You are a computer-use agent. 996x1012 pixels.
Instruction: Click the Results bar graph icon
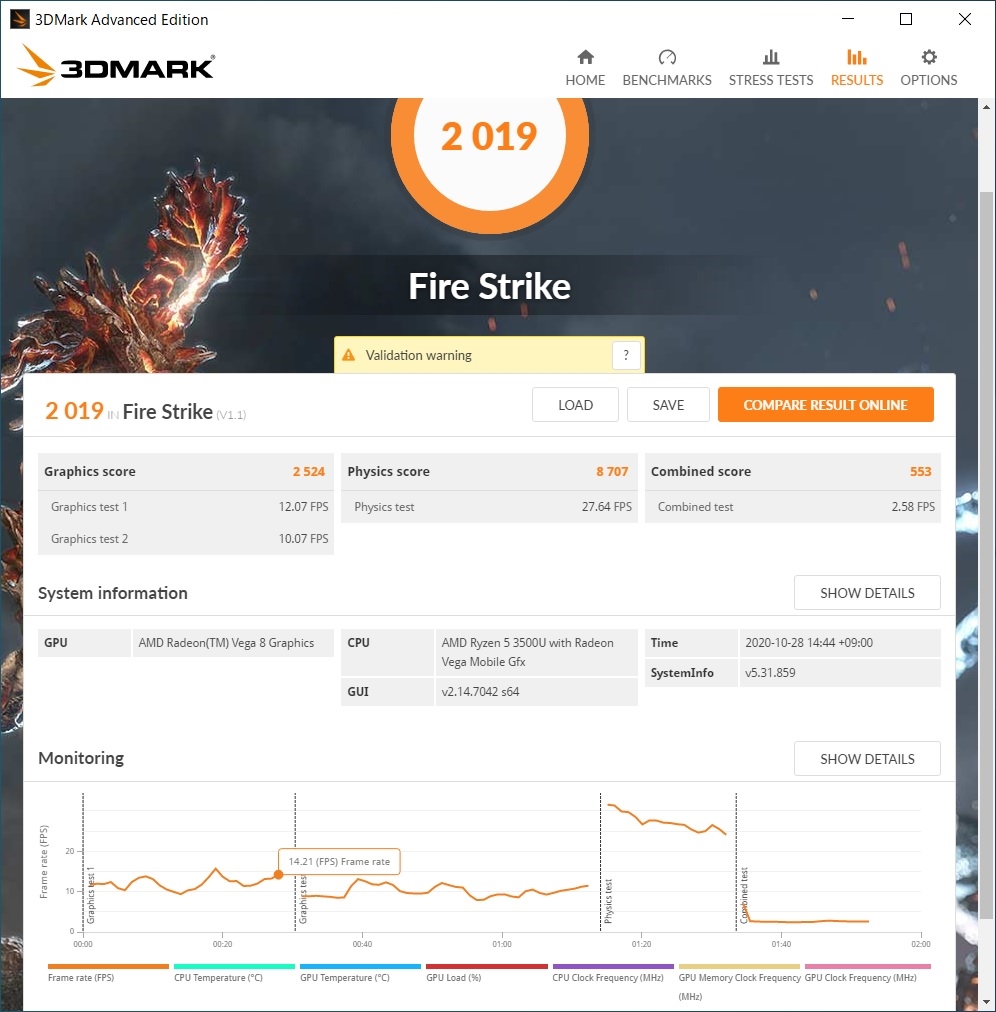pos(857,57)
